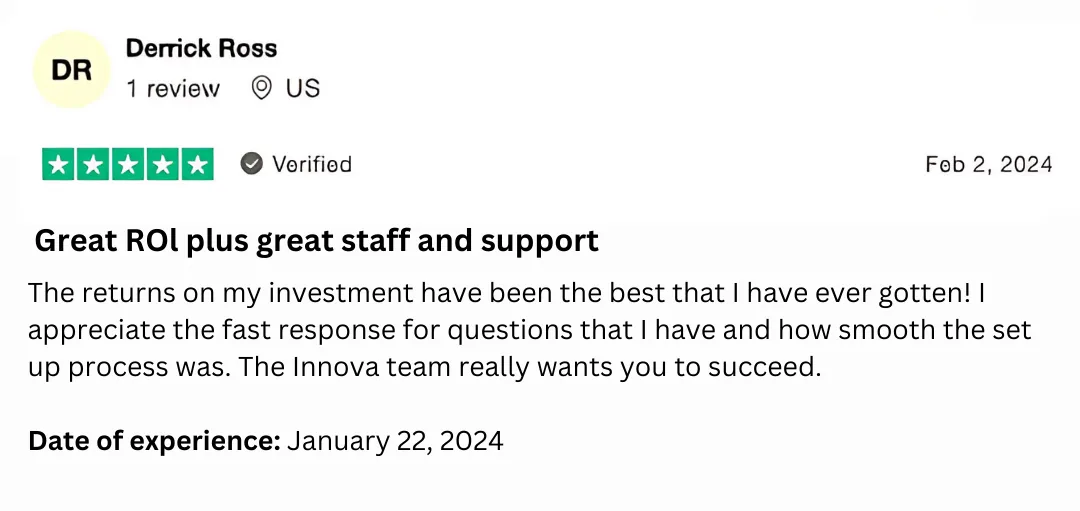1080x511 pixels.
Task: Click the review body first line
Action: pos(506,293)
